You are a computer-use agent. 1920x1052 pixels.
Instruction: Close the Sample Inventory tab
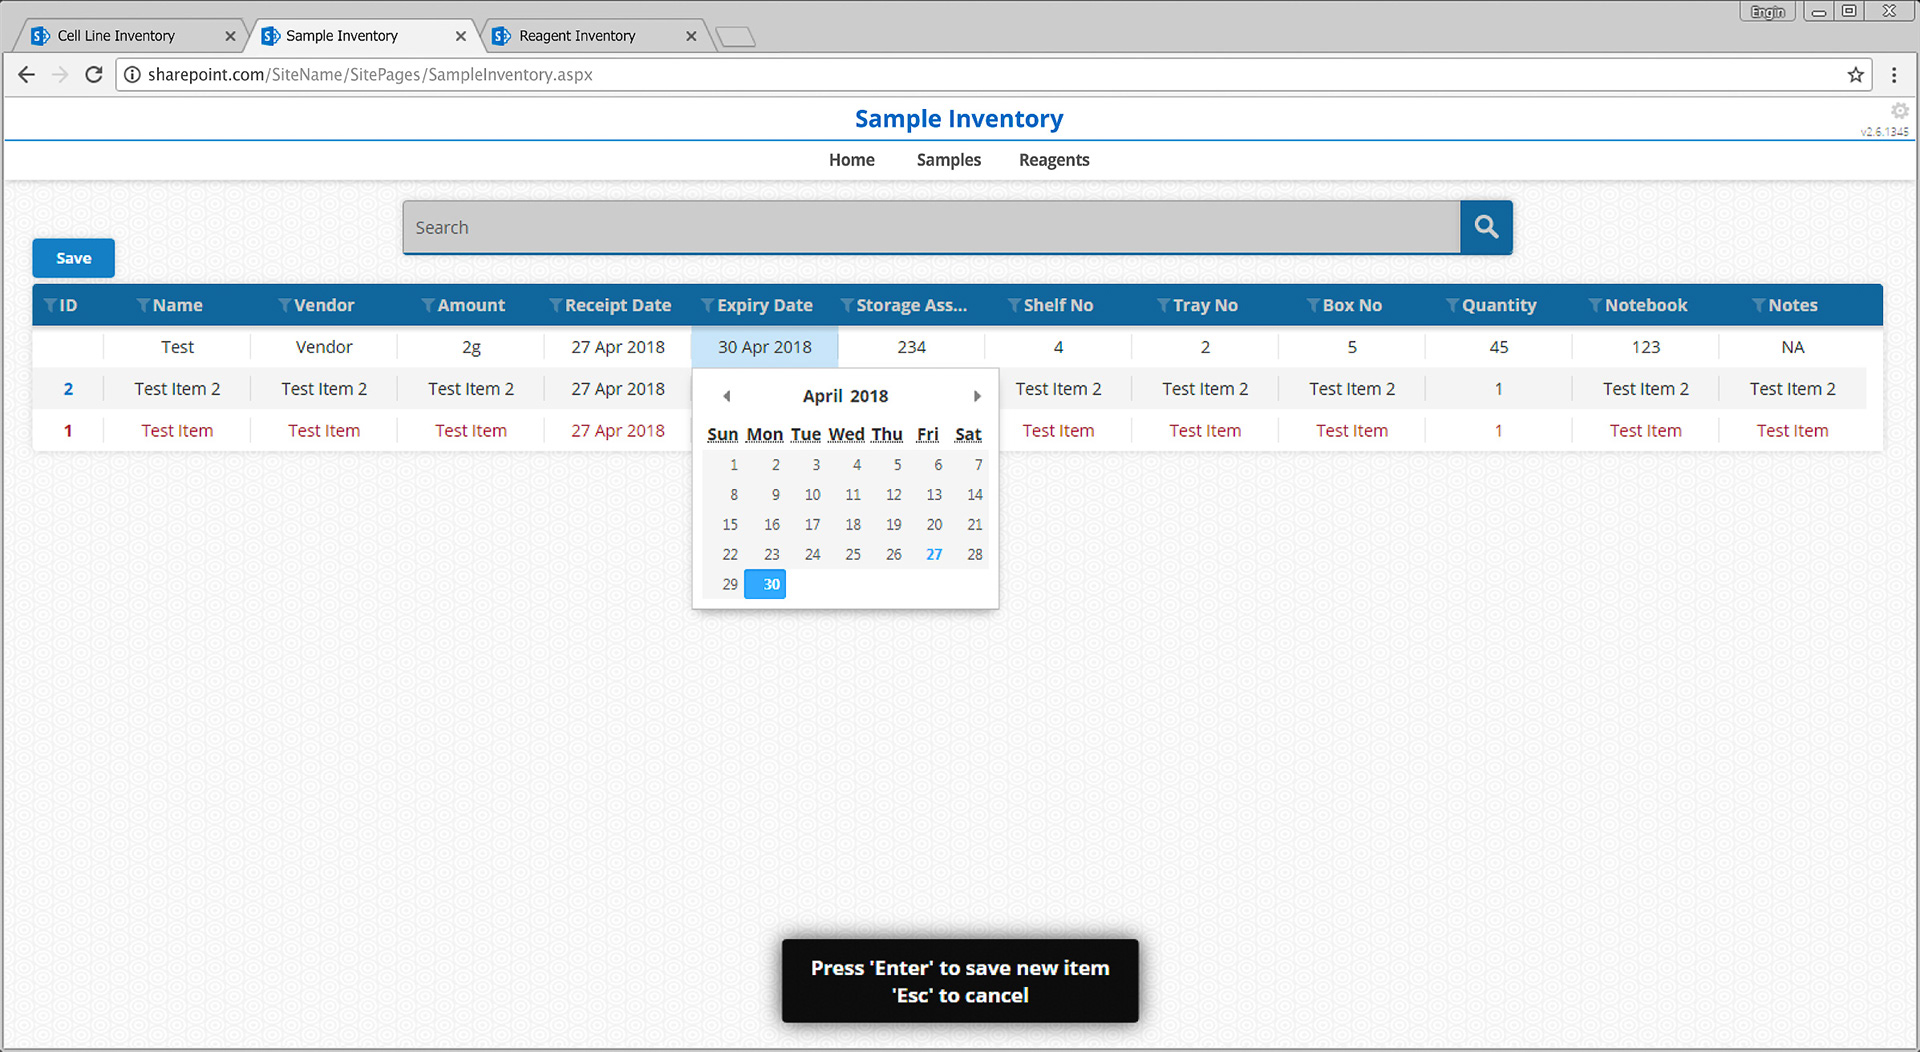coord(461,36)
